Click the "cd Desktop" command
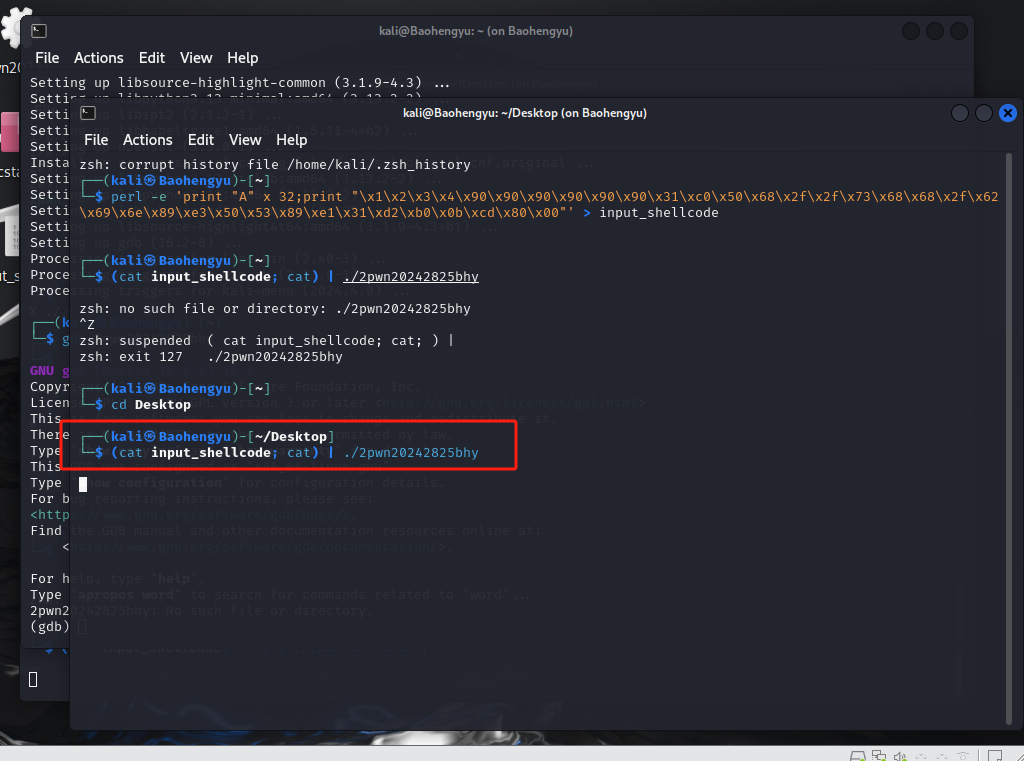Image resolution: width=1024 pixels, height=761 pixels. pos(151,404)
